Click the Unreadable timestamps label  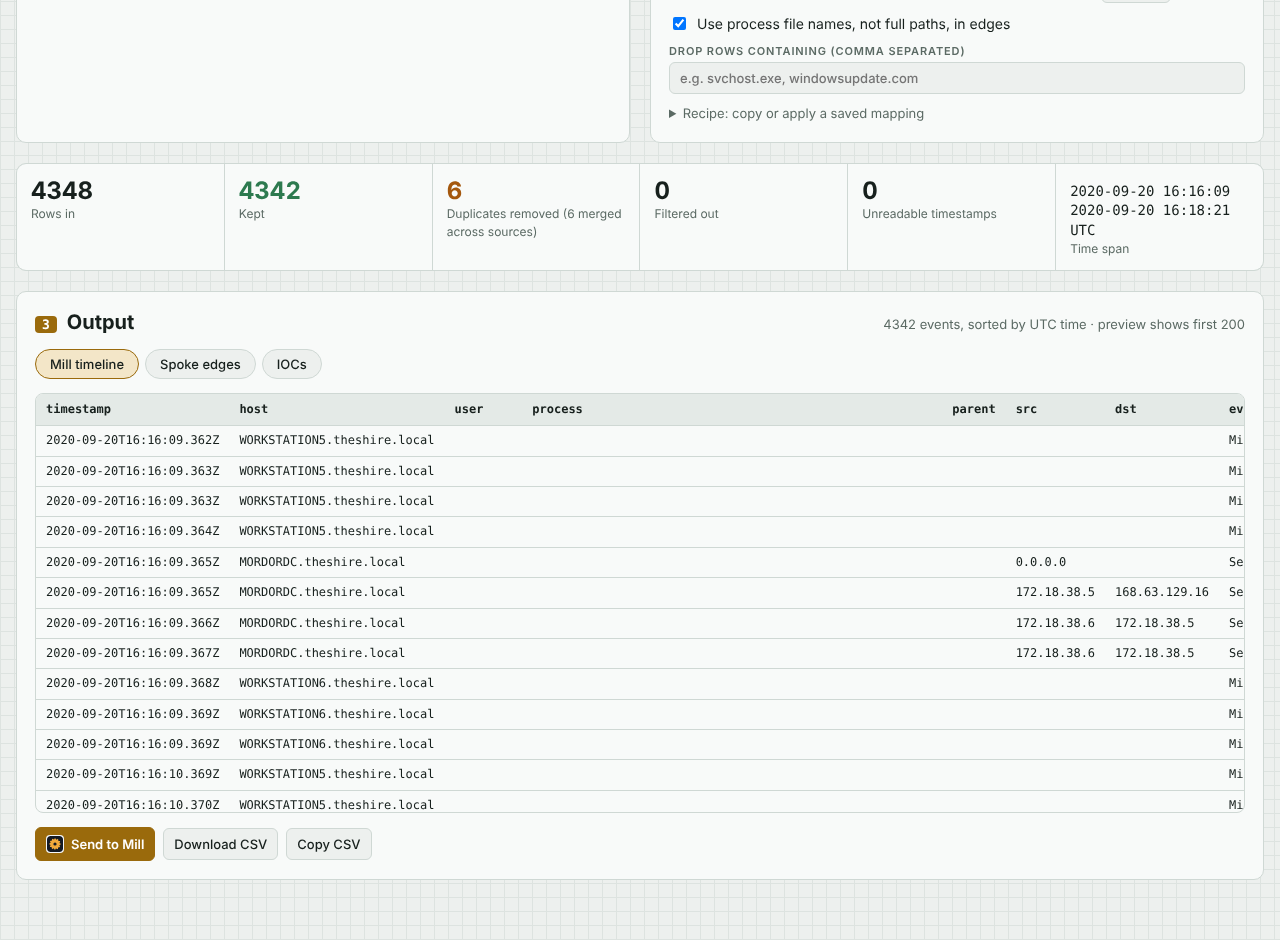930,214
